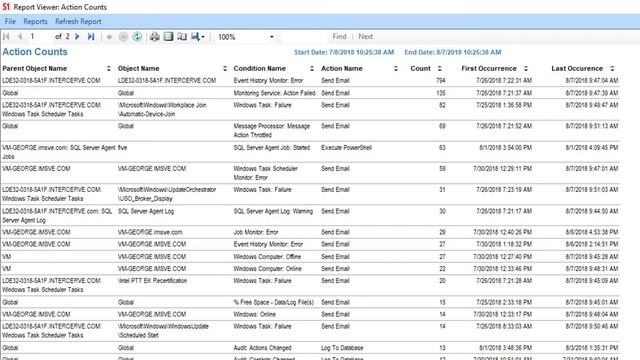This screenshot has width=640, height=360.
Task: Open the Reports menu
Action: click(35, 21)
